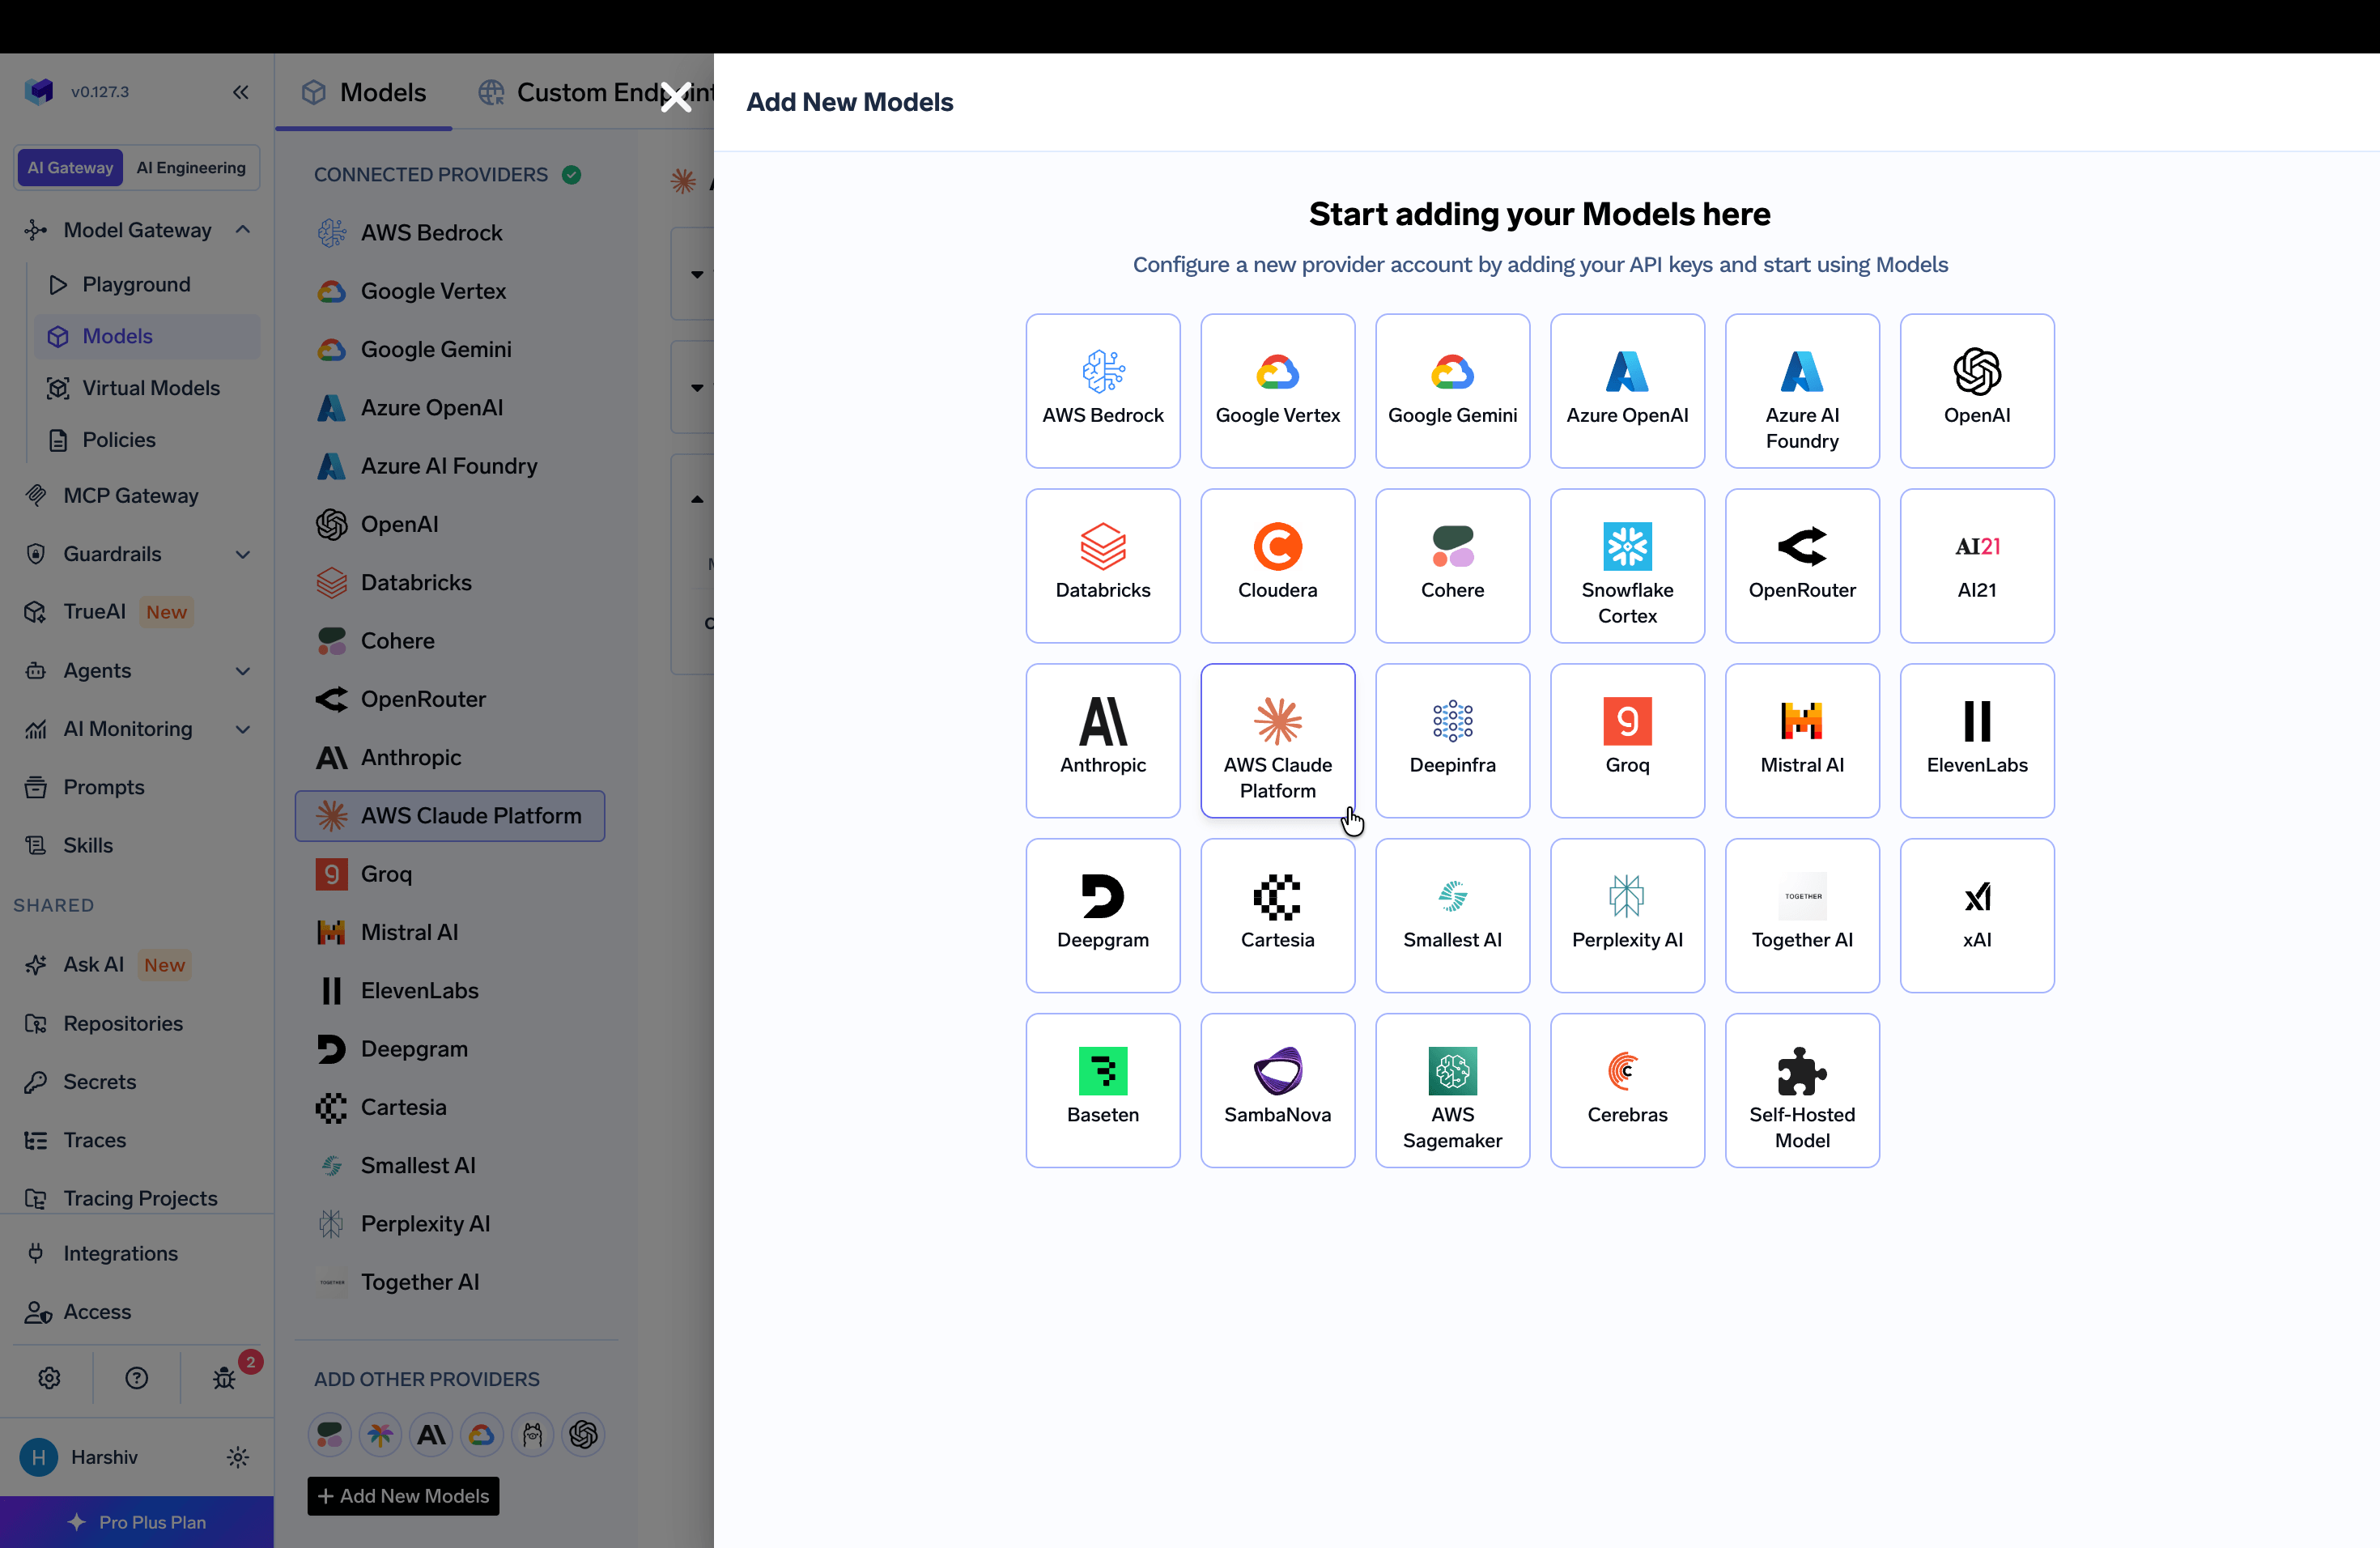Screen dimensions: 2380x1548
Task: Select the Perplexity AI provider card
Action: point(1627,916)
